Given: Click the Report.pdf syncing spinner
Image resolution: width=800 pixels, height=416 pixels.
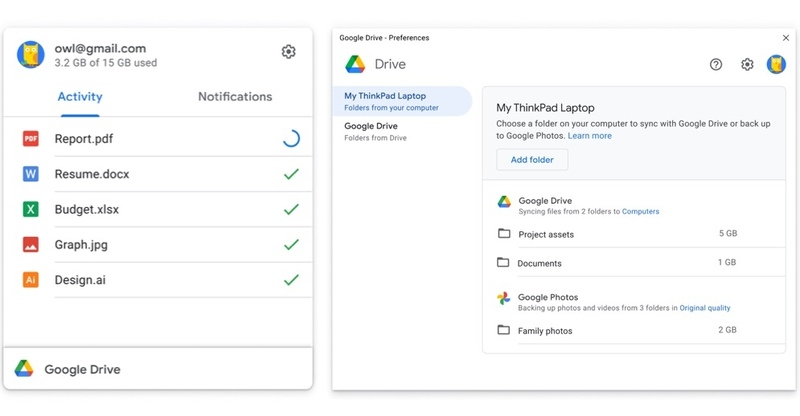Looking at the screenshot, I should click(291, 138).
